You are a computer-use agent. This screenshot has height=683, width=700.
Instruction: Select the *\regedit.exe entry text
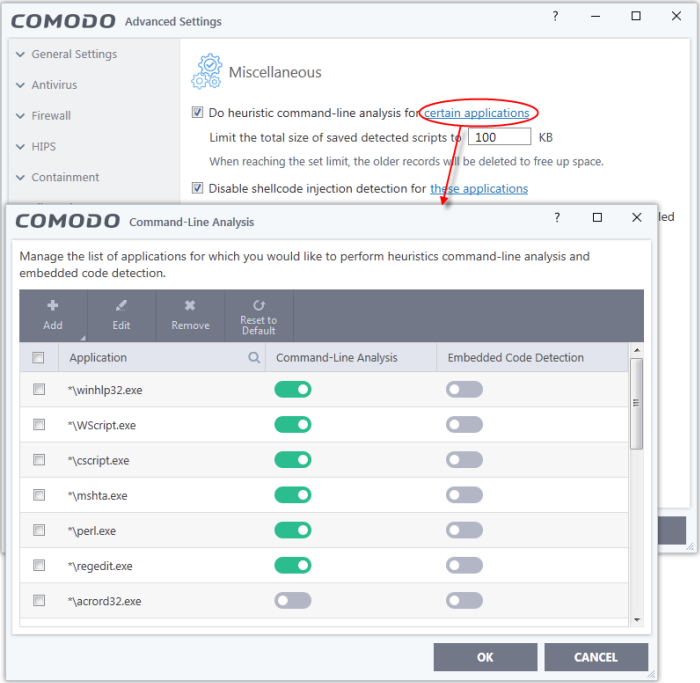tap(100, 566)
